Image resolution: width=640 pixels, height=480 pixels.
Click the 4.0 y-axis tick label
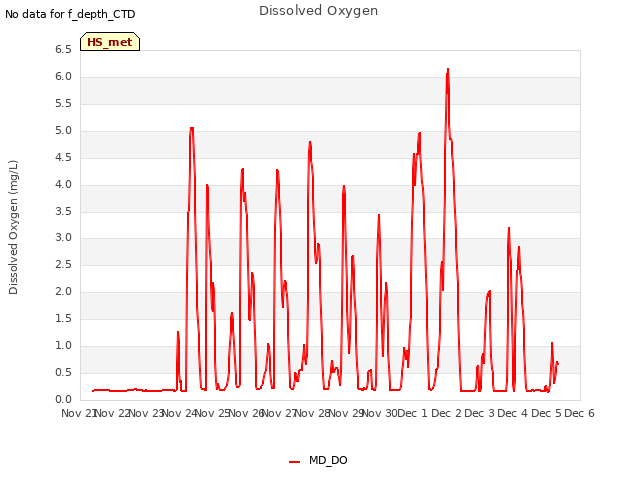coord(63,184)
